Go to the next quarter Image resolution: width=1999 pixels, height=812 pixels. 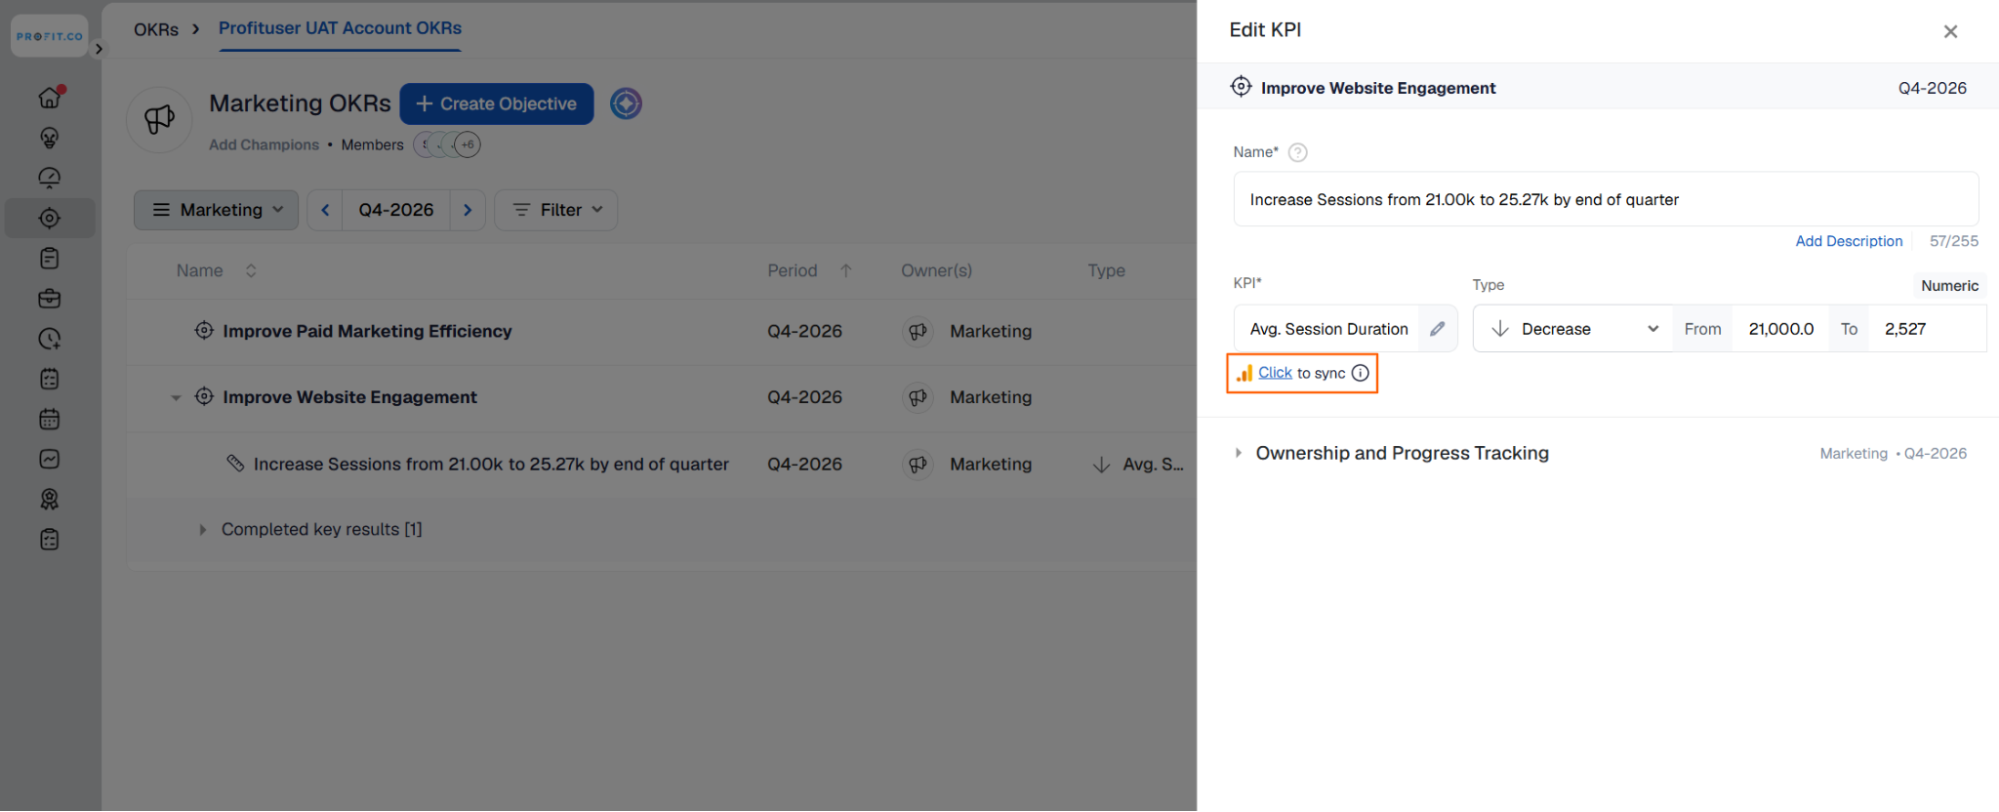(467, 210)
